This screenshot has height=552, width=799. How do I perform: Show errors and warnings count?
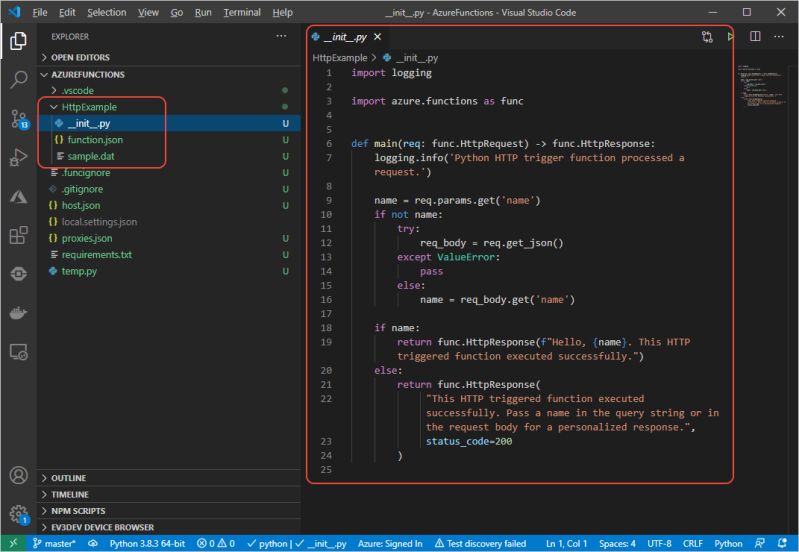216,543
